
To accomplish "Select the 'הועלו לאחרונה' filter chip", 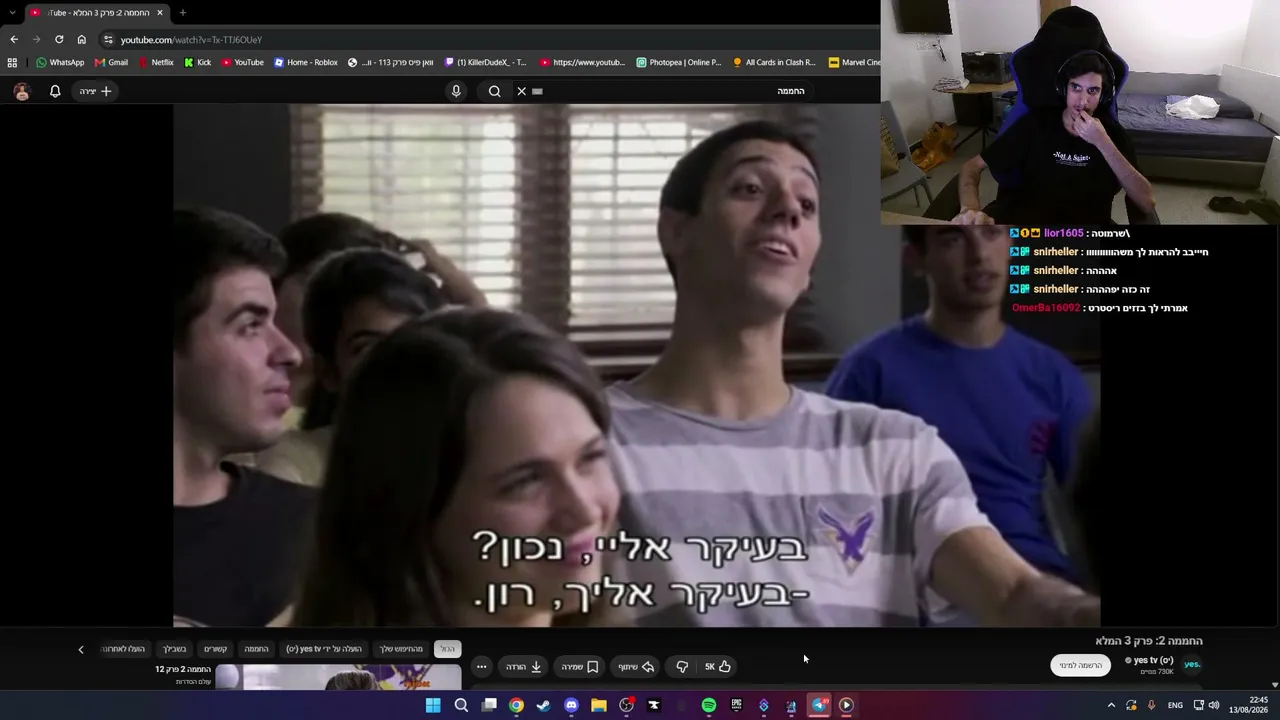I will coord(124,649).
